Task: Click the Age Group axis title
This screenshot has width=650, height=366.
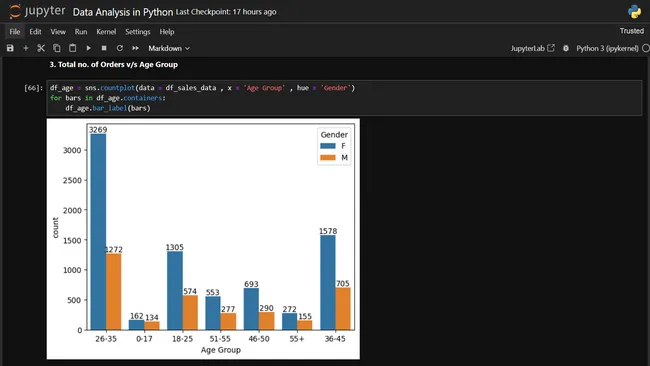Action: point(221,350)
